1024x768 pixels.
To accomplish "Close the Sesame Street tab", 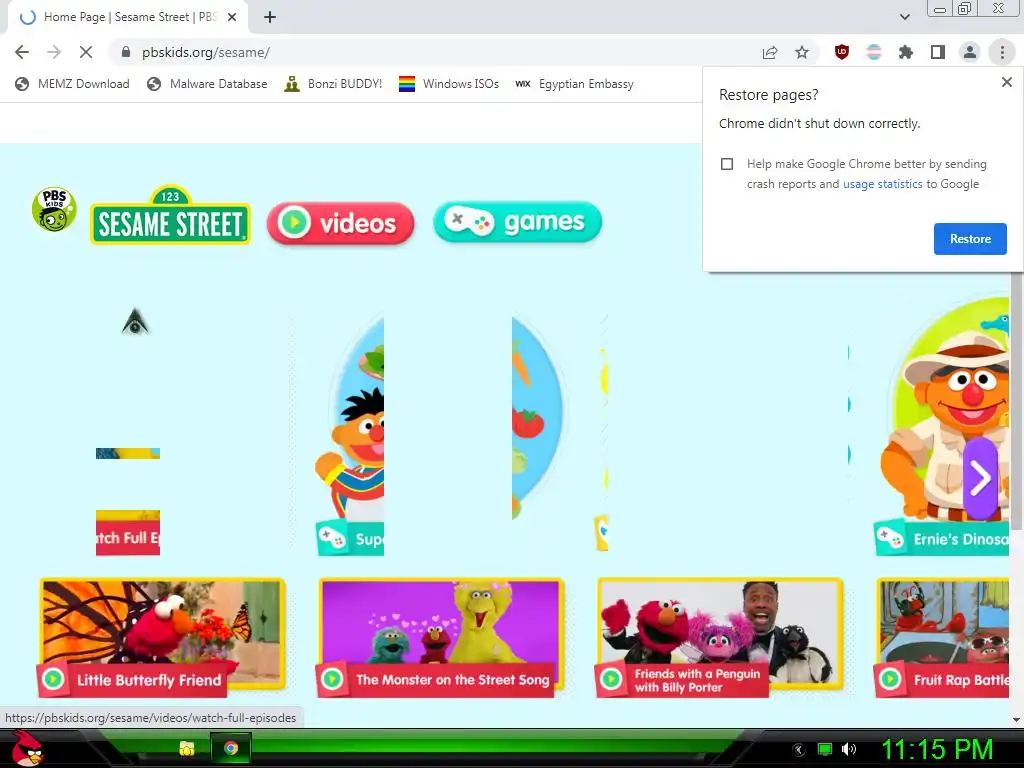I will [231, 17].
